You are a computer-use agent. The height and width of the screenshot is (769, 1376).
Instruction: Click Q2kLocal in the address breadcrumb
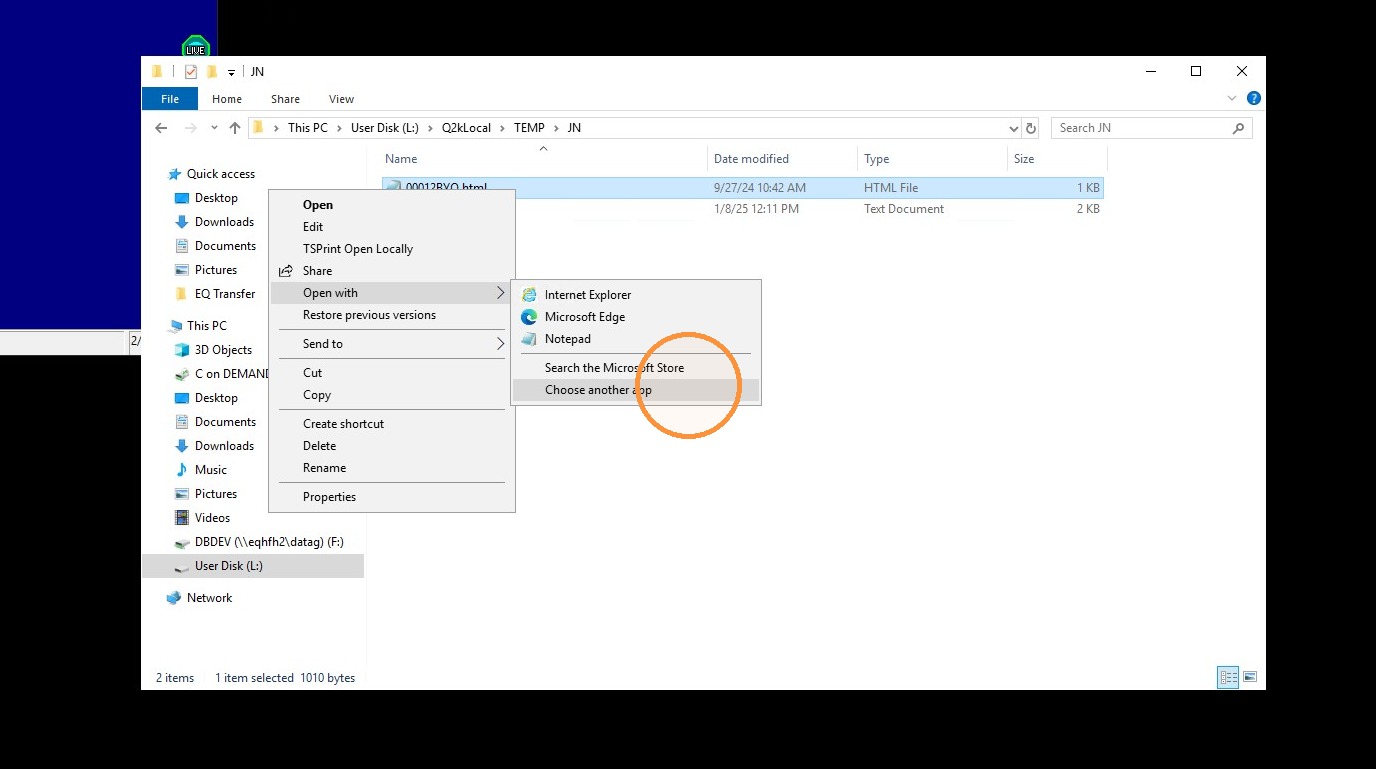pos(466,128)
